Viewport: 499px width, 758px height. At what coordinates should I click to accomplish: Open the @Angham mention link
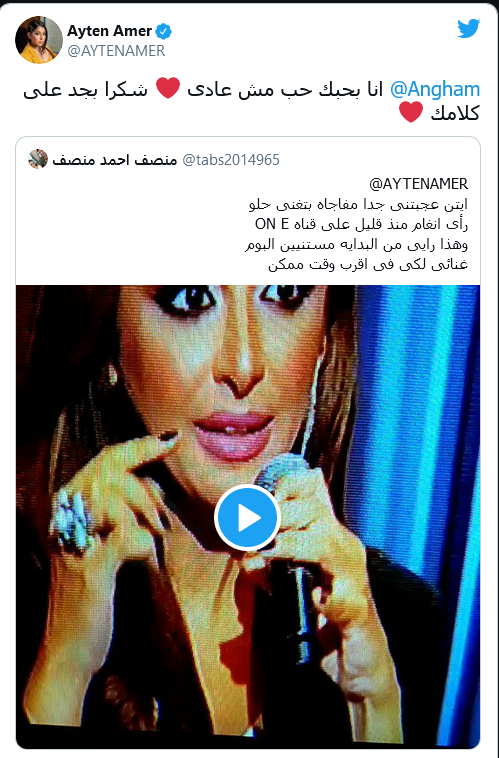(x=435, y=89)
